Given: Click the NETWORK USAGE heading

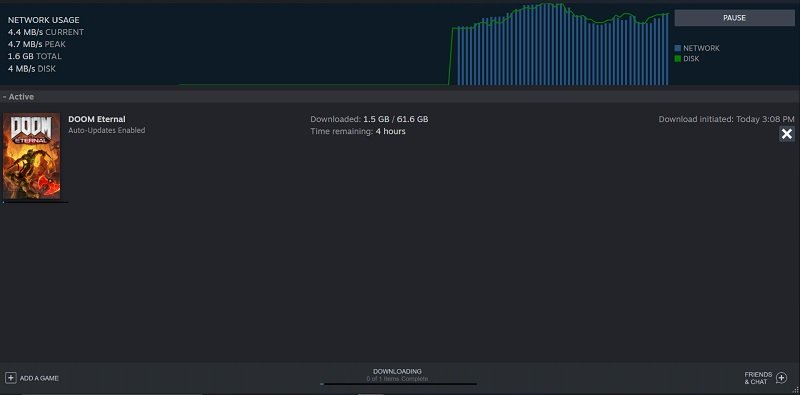Looking at the screenshot, I should (43, 20).
